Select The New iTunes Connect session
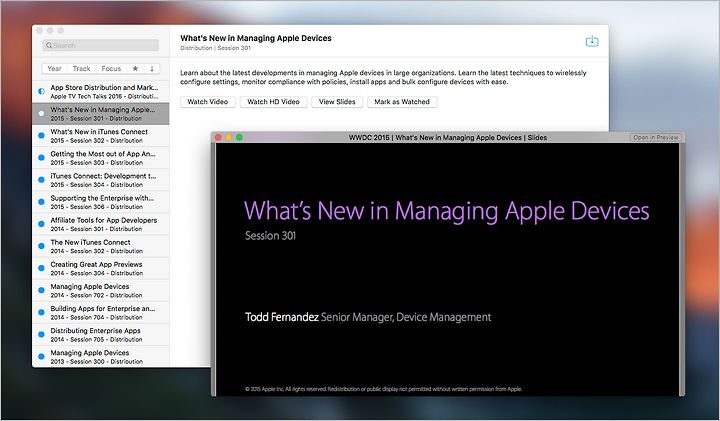 (x=101, y=246)
